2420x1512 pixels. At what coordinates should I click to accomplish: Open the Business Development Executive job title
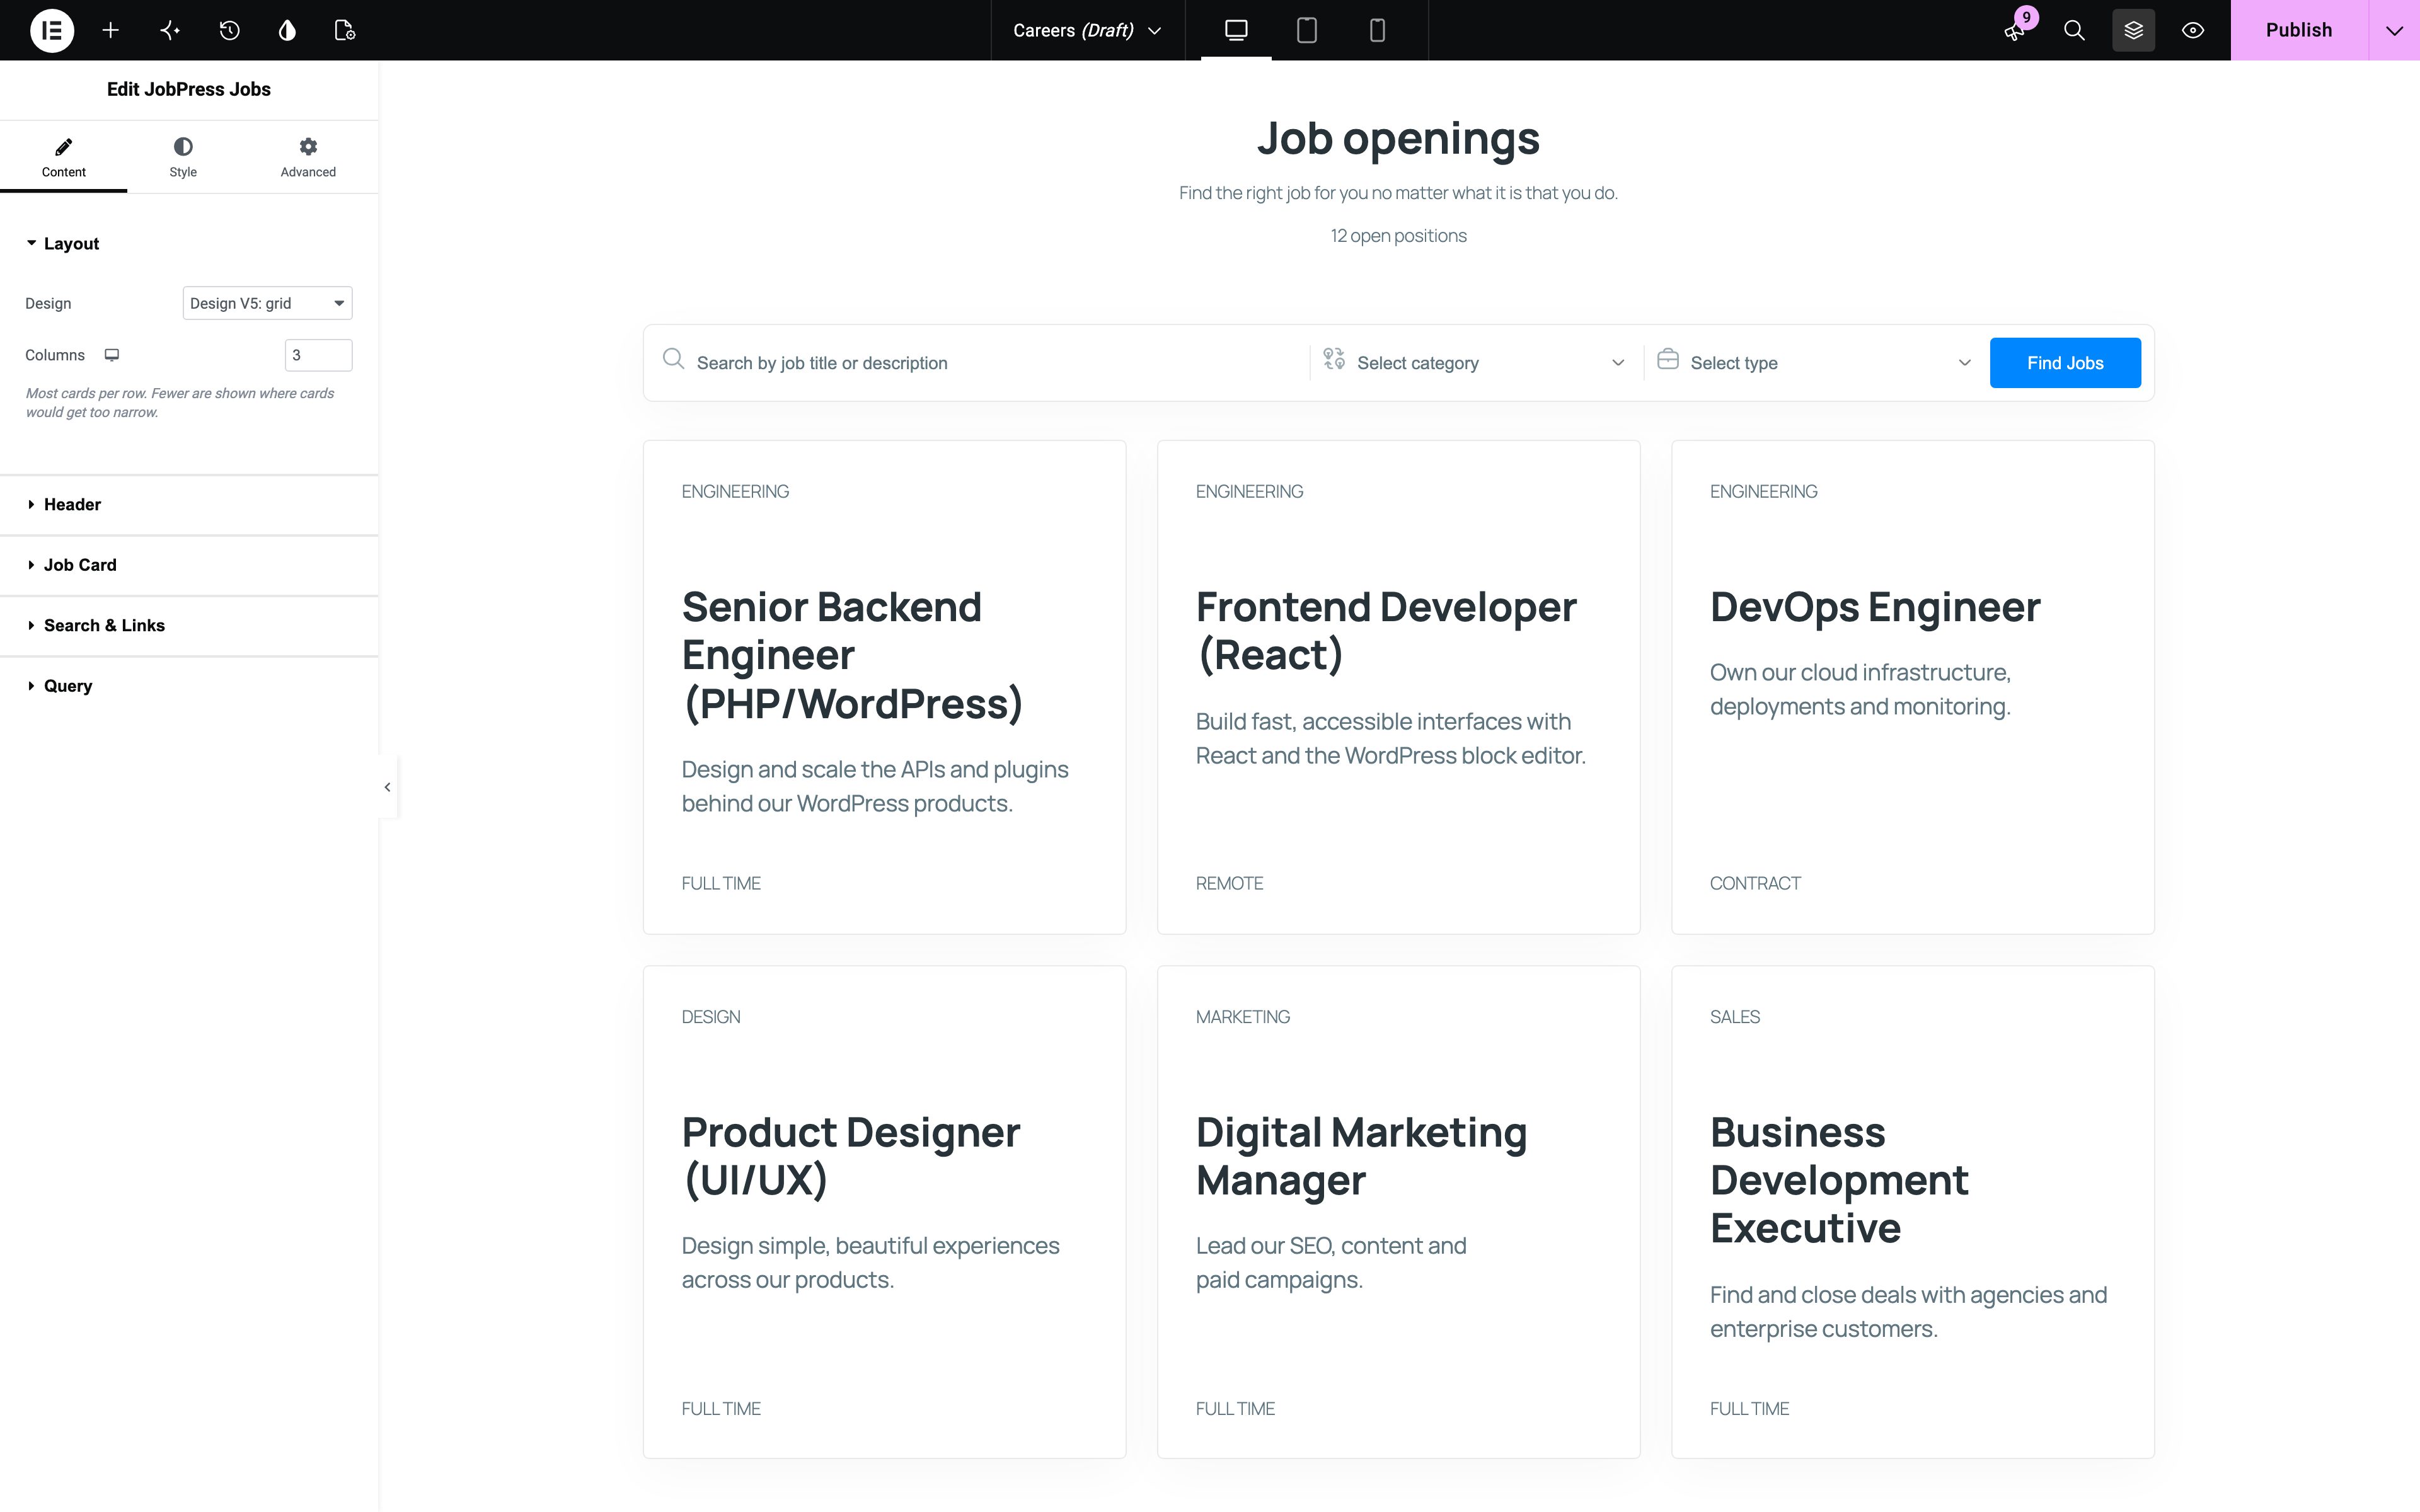coord(1839,1180)
